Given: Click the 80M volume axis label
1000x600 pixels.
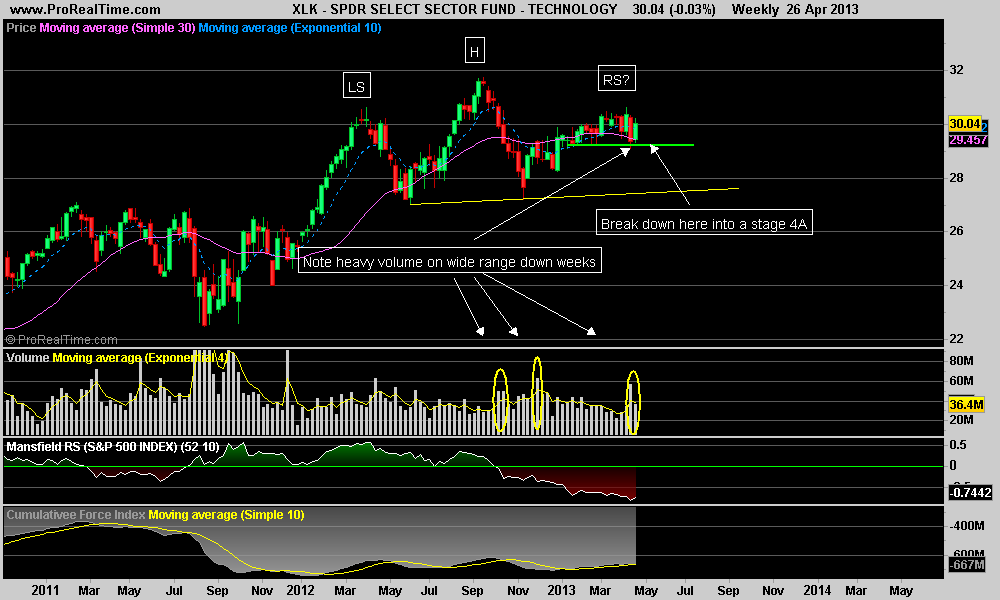Looking at the screenshot, I should (x=961, y=361).
